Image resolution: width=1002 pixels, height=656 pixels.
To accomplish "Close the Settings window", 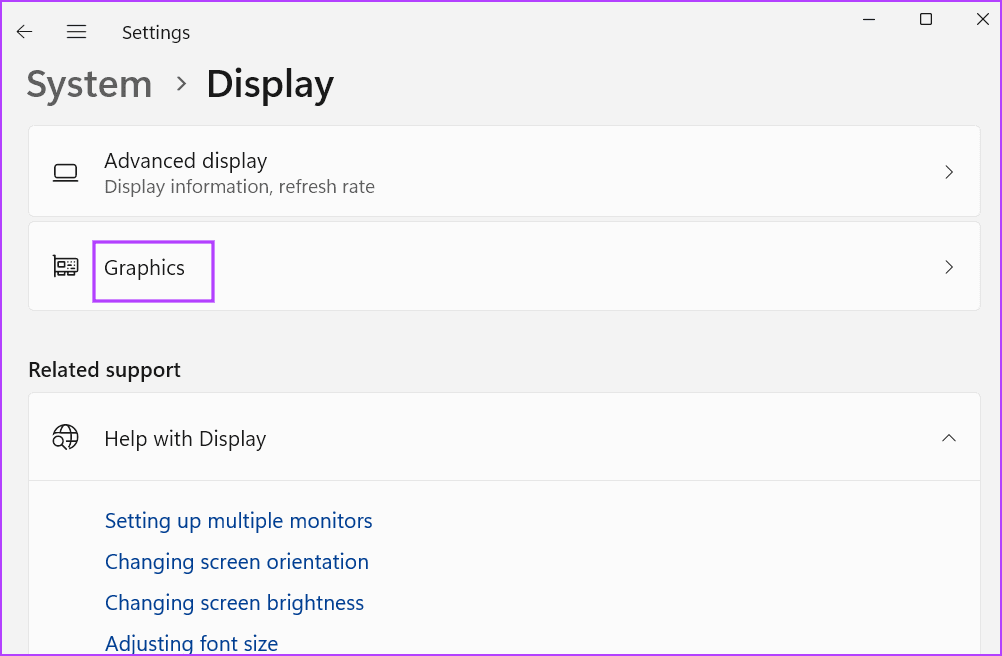I will [x=982, y=19].
